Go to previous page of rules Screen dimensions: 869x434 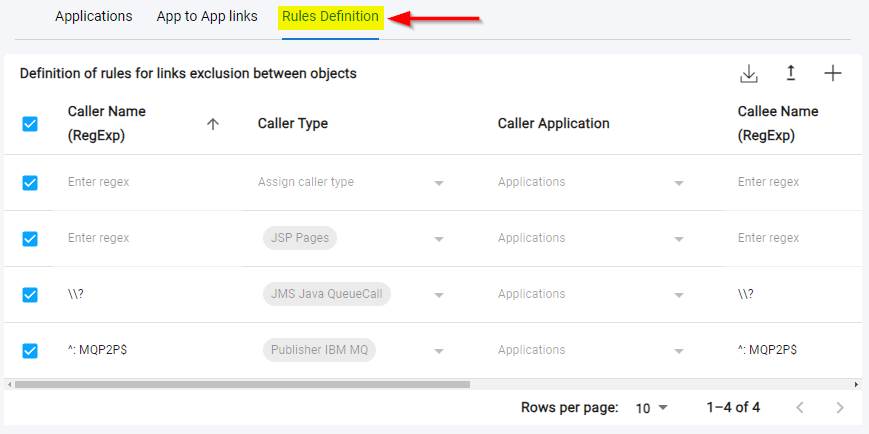(799, 407)
